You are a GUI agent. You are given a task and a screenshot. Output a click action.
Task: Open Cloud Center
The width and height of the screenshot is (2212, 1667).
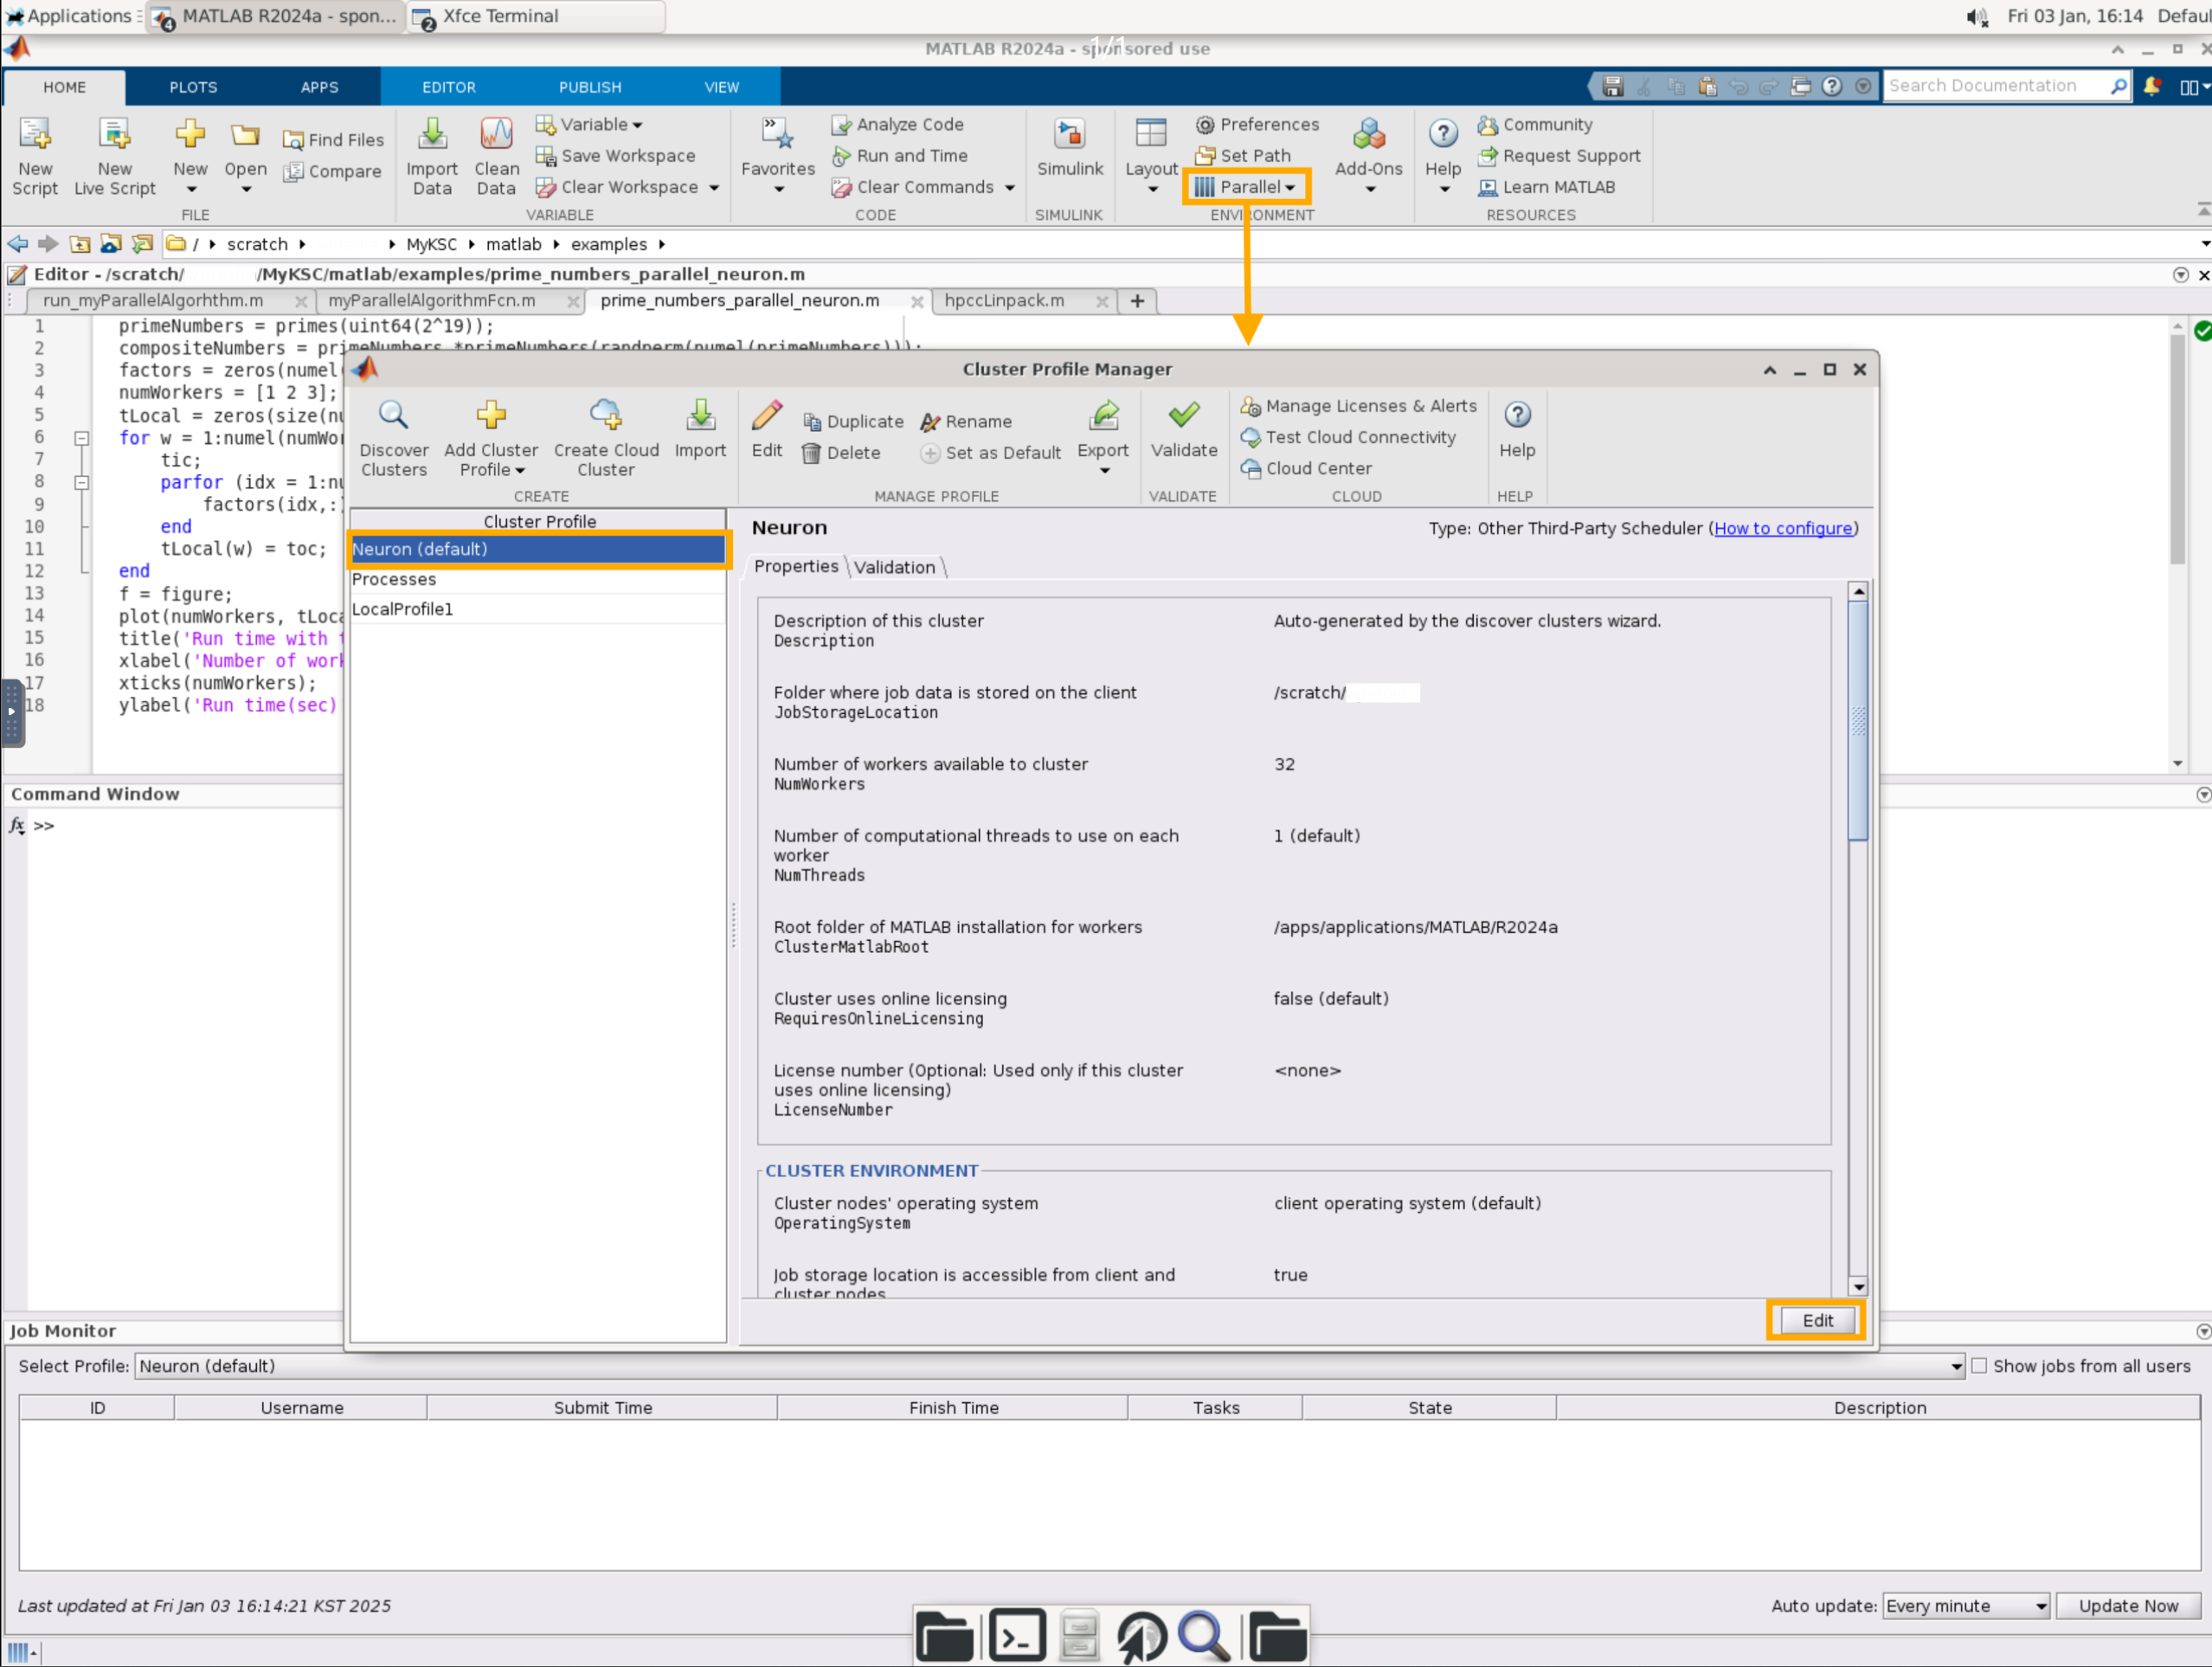pos(1306,468)
